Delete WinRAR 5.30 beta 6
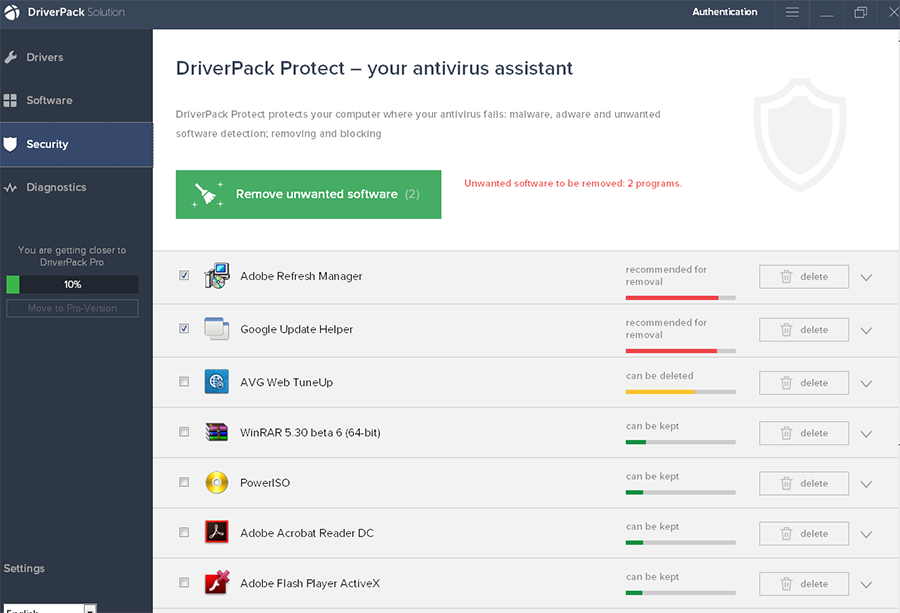This screenshot has height=613, width=900. click(x=804, y=433)
